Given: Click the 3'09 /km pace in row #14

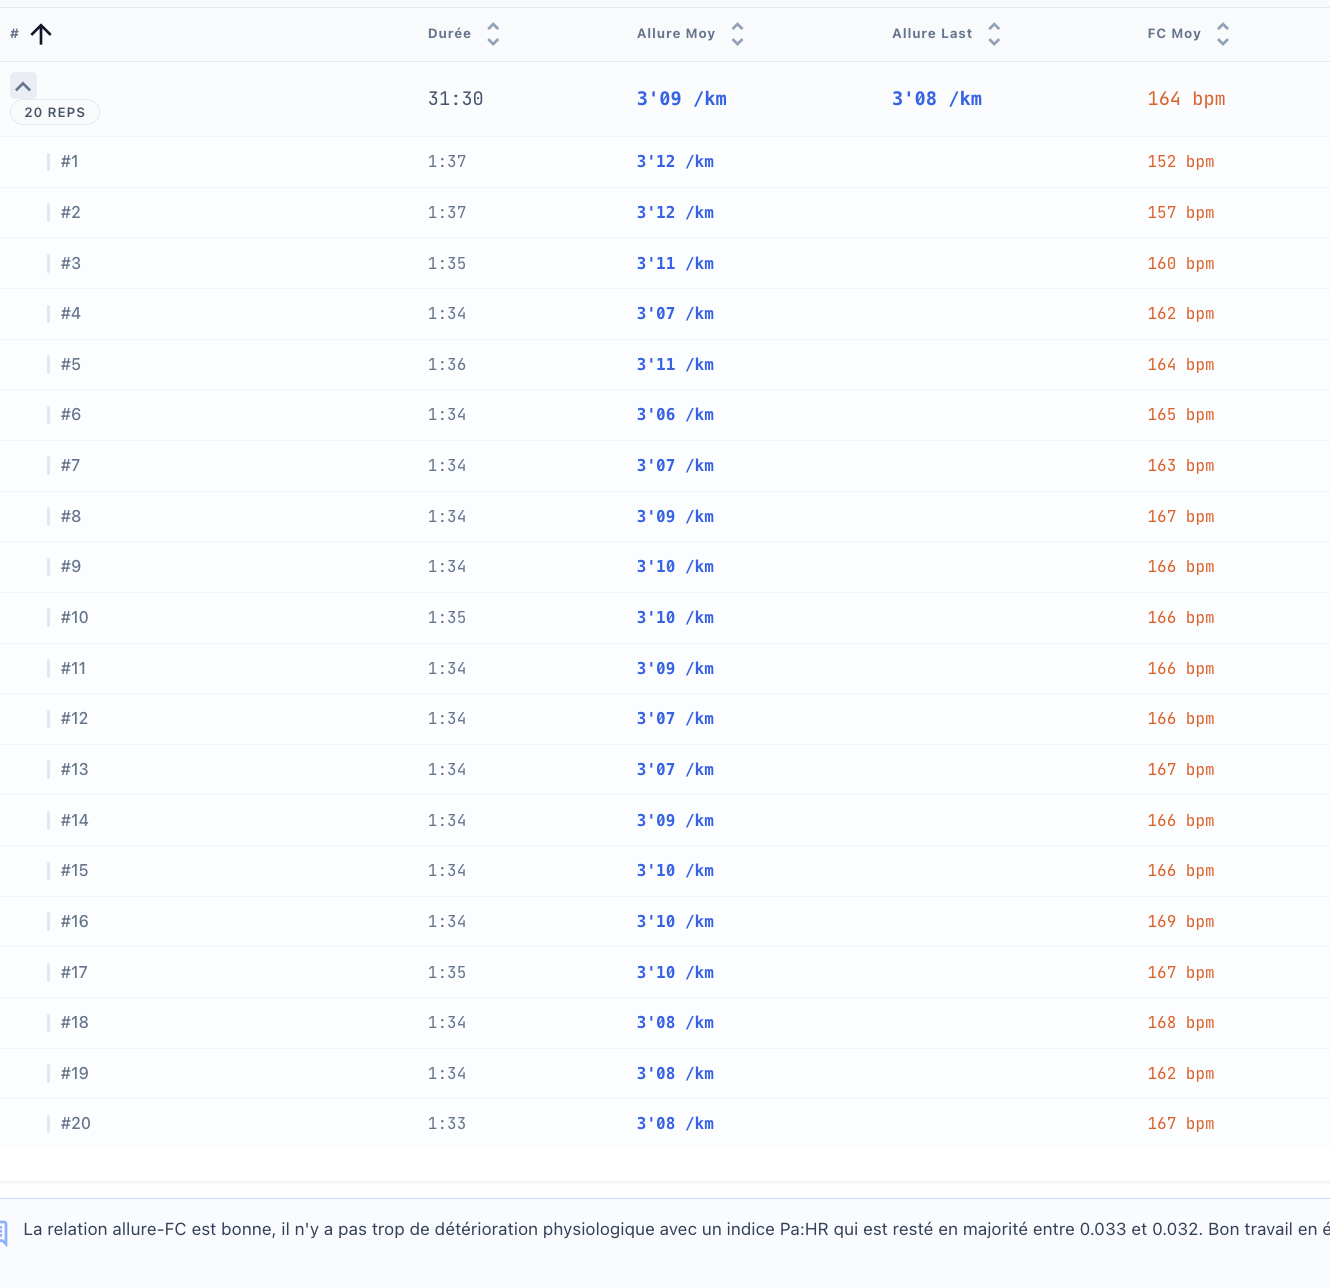Looking at the screenshot, I should (675, 821).
